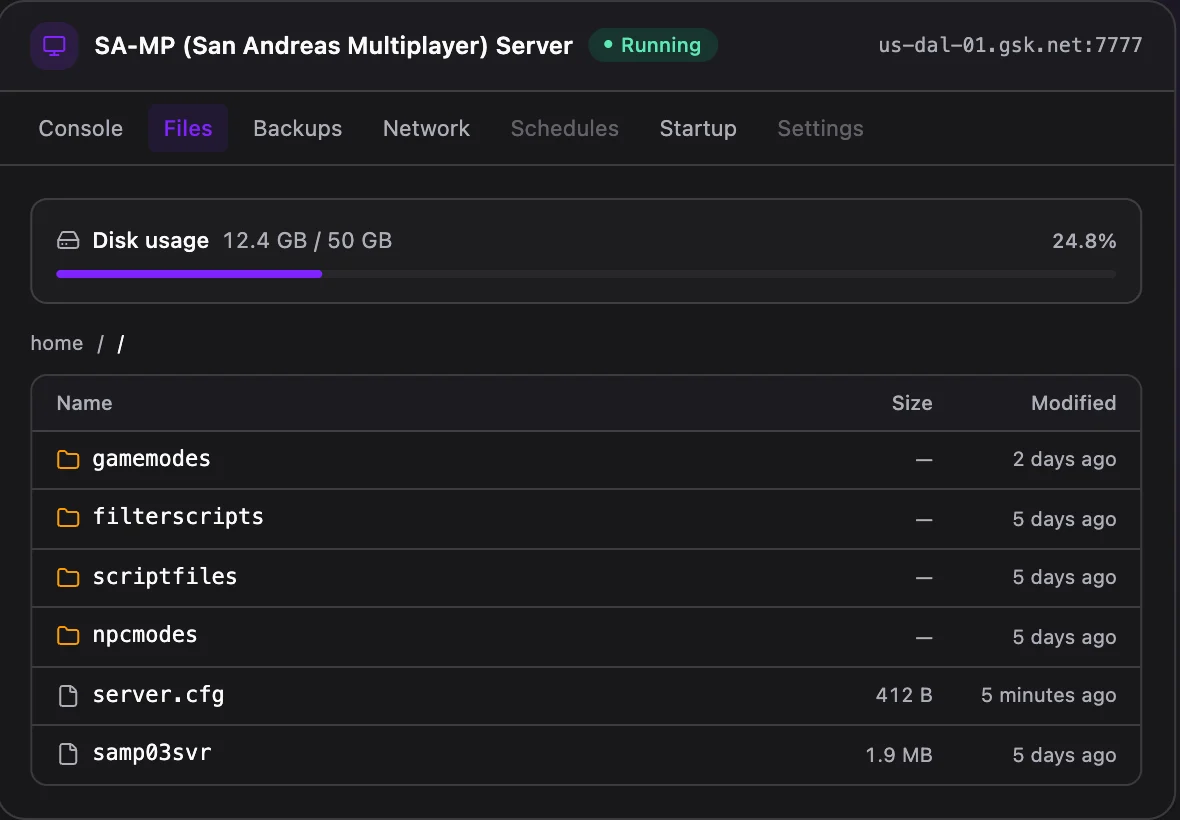The height and width of the screenshot is (820, 1180).
Task: Click the 24.8% disk usage percentage
Action: [x=1084, y=241]
